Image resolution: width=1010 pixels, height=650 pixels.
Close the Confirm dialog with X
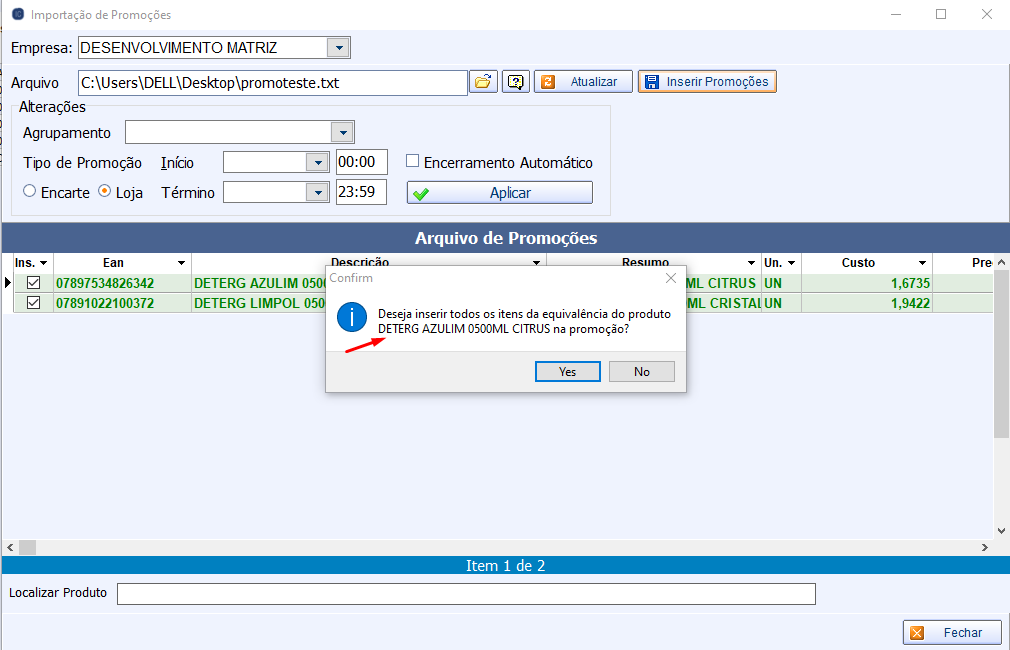click(671, 278)
